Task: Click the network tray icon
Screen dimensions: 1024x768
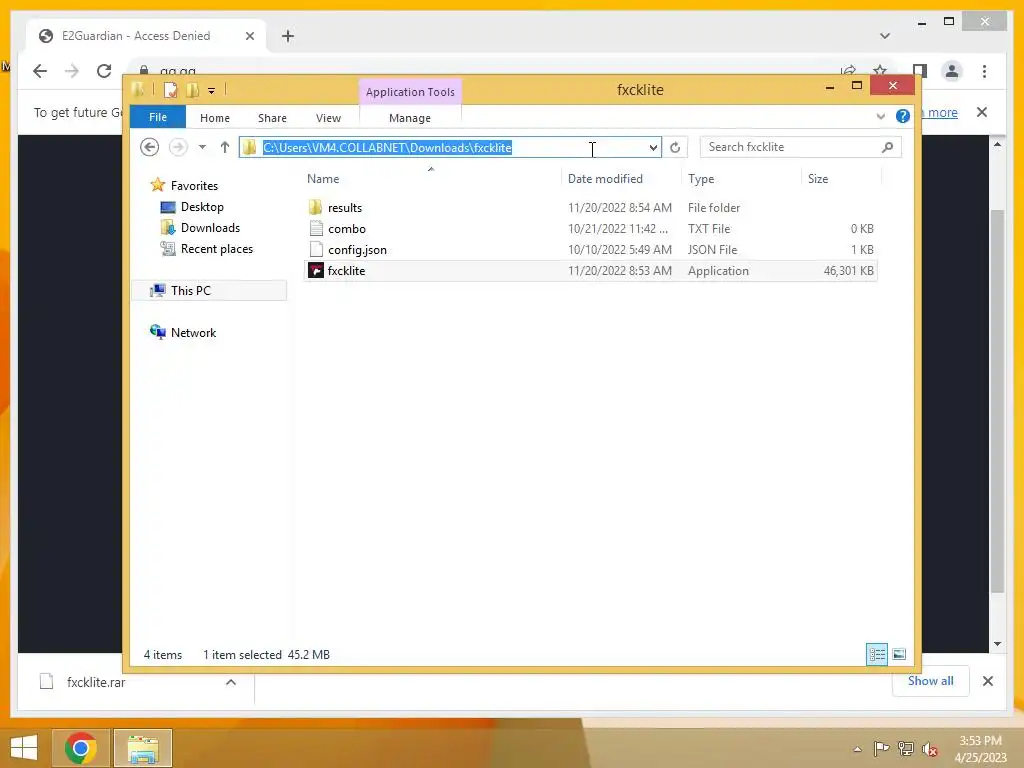Action: [906, 749]
